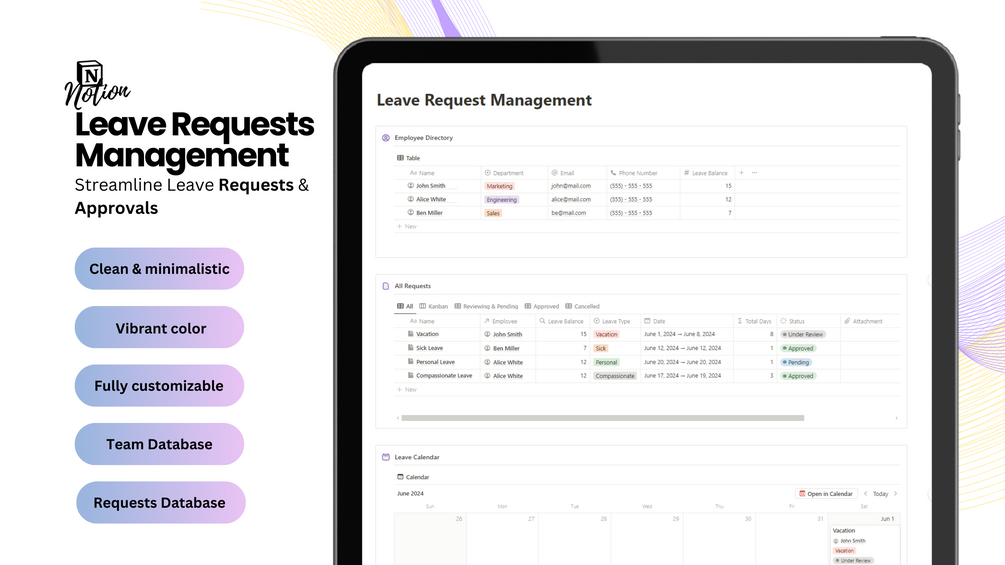Click the Team Database pill

click(x=159, y=444)
